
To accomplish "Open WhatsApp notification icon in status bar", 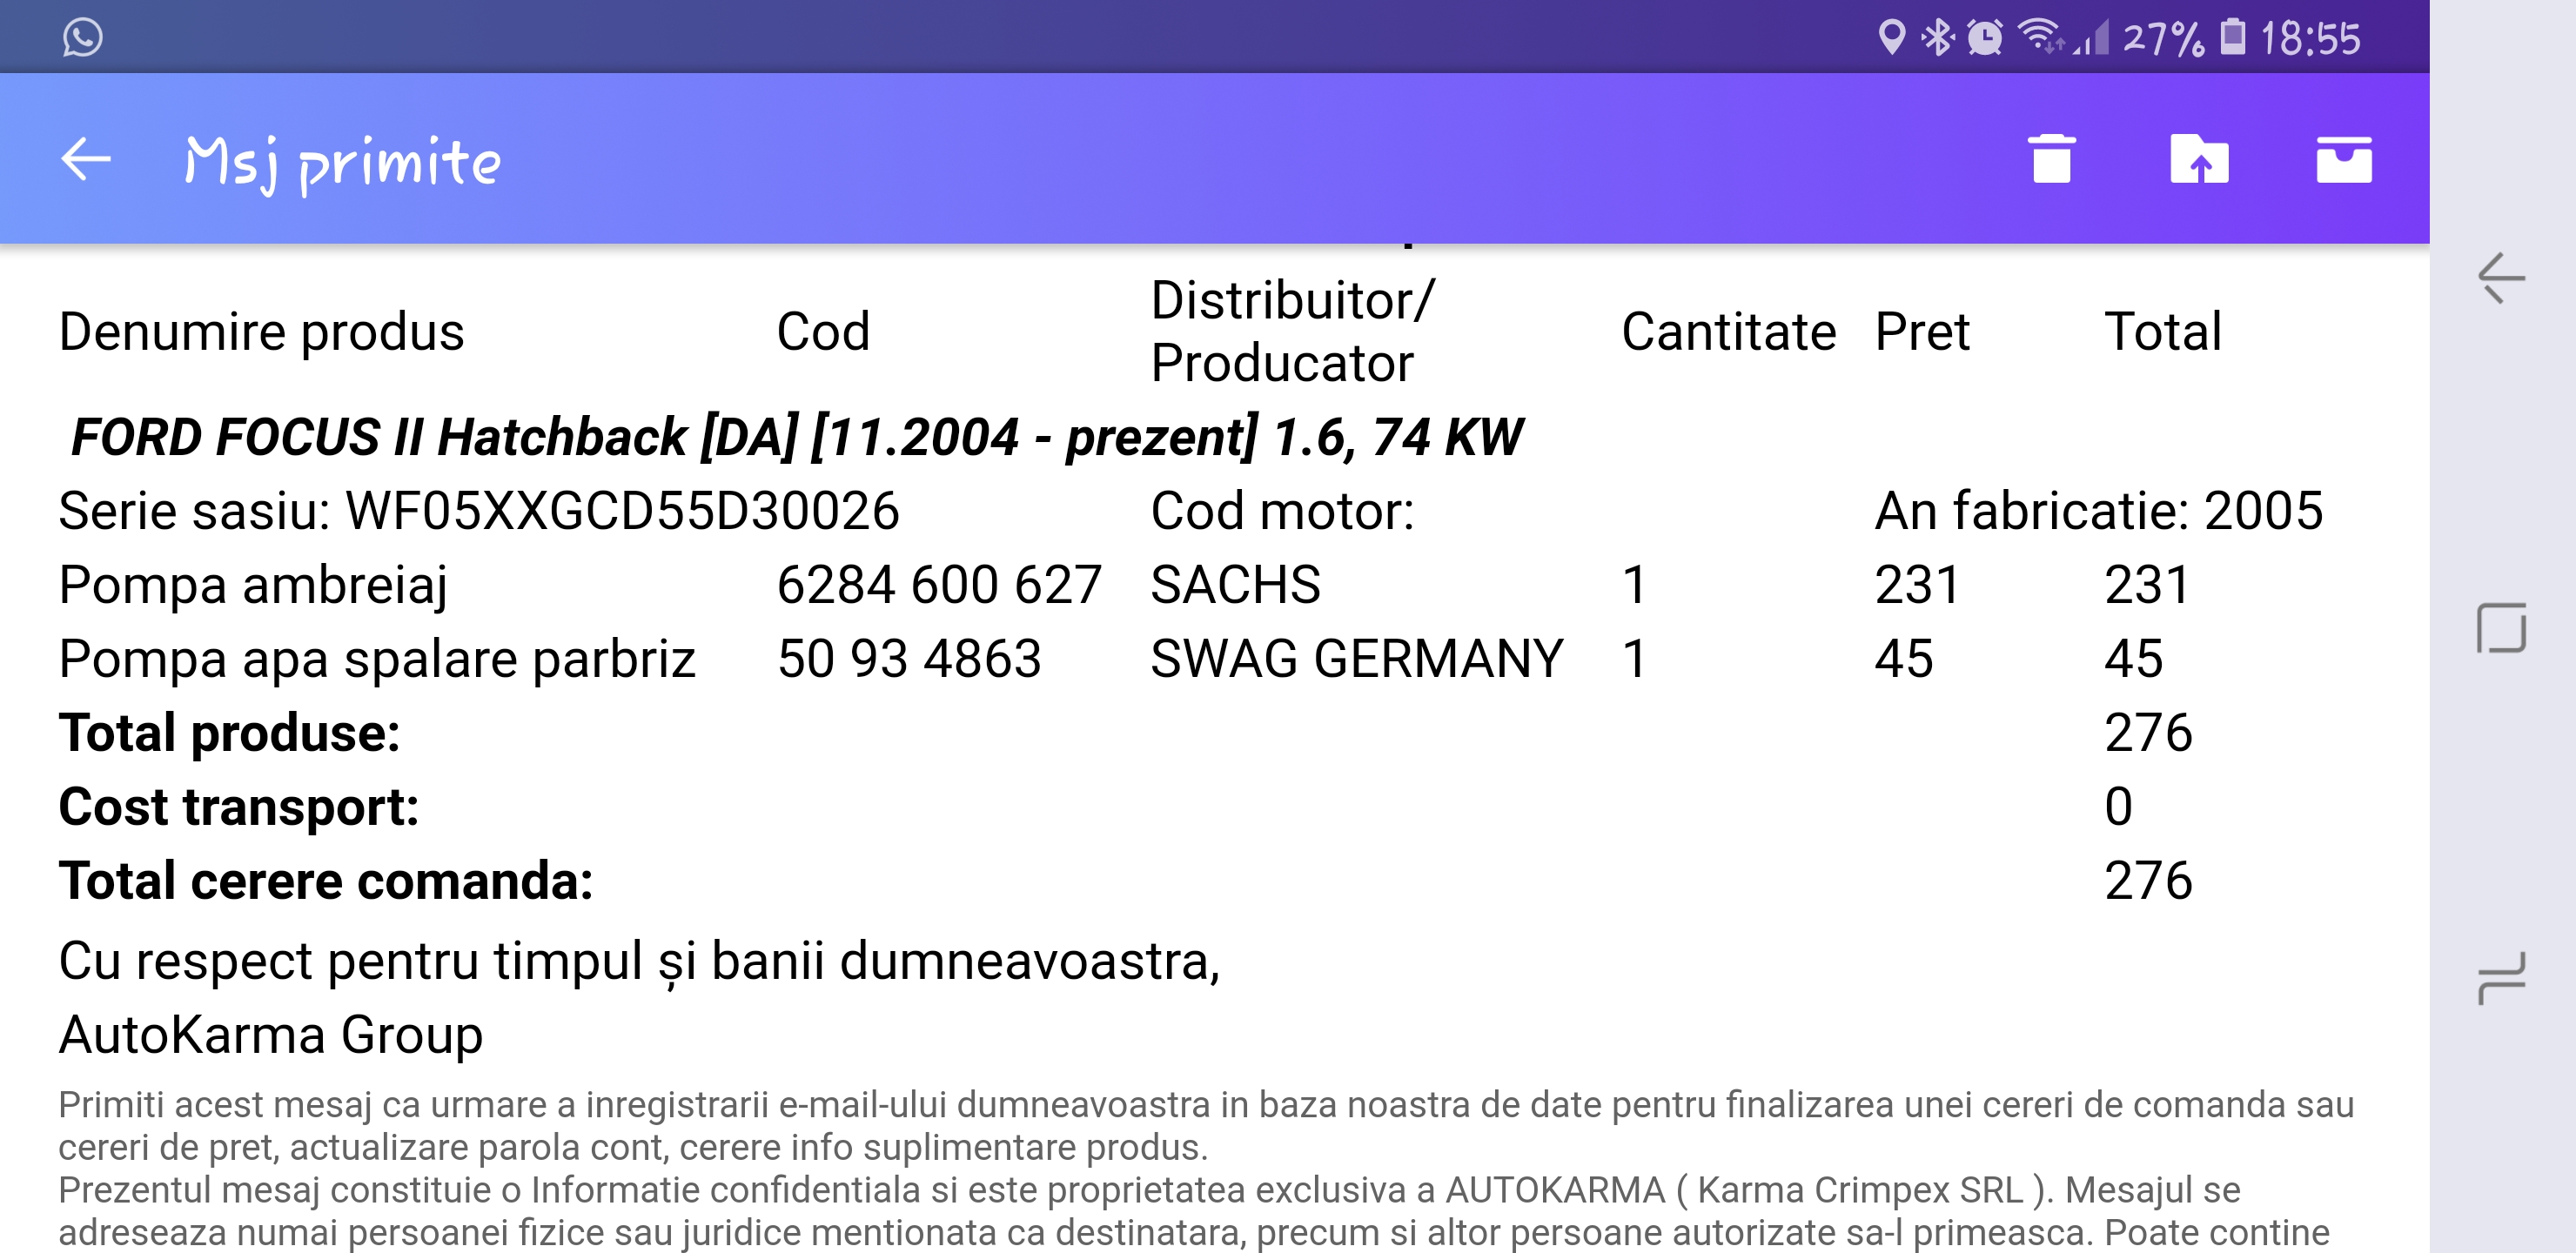I will [82, 37].
